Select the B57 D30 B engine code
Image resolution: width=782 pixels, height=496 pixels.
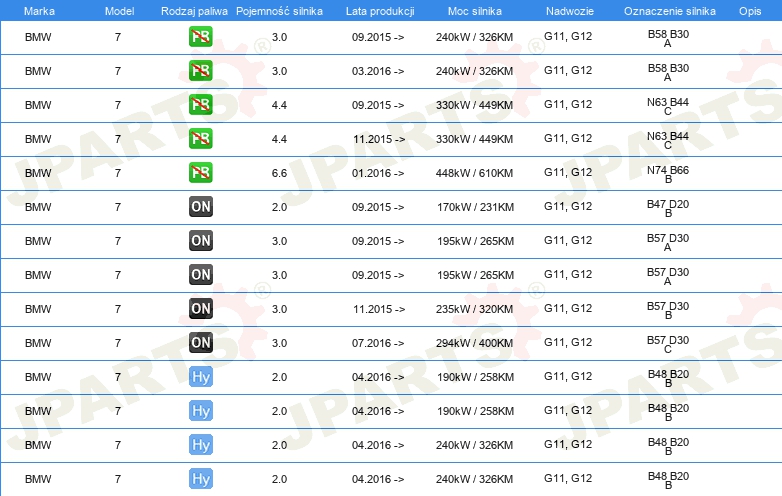point(668,310)
